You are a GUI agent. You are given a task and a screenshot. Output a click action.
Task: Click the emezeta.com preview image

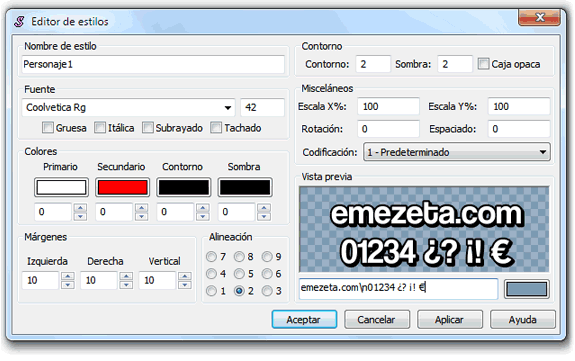(424, 229)
